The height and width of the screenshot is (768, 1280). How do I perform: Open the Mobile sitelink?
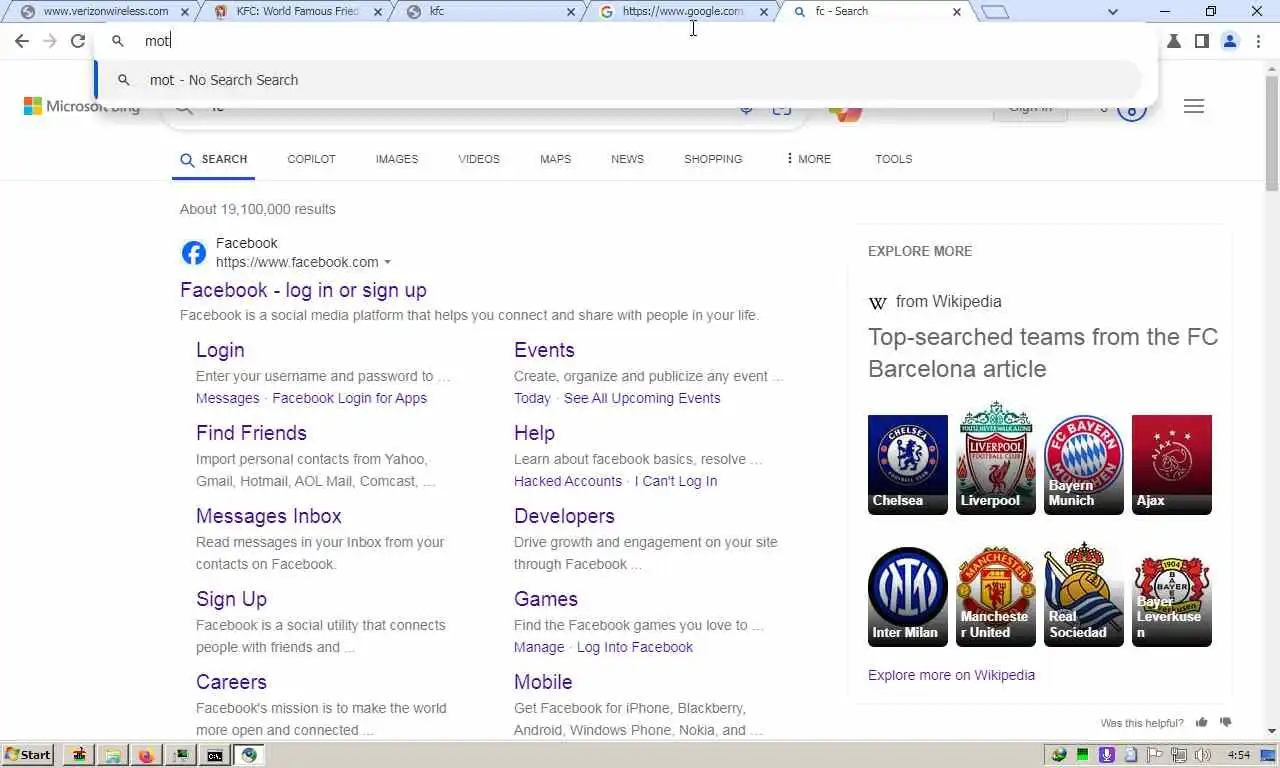coord(543,682)
